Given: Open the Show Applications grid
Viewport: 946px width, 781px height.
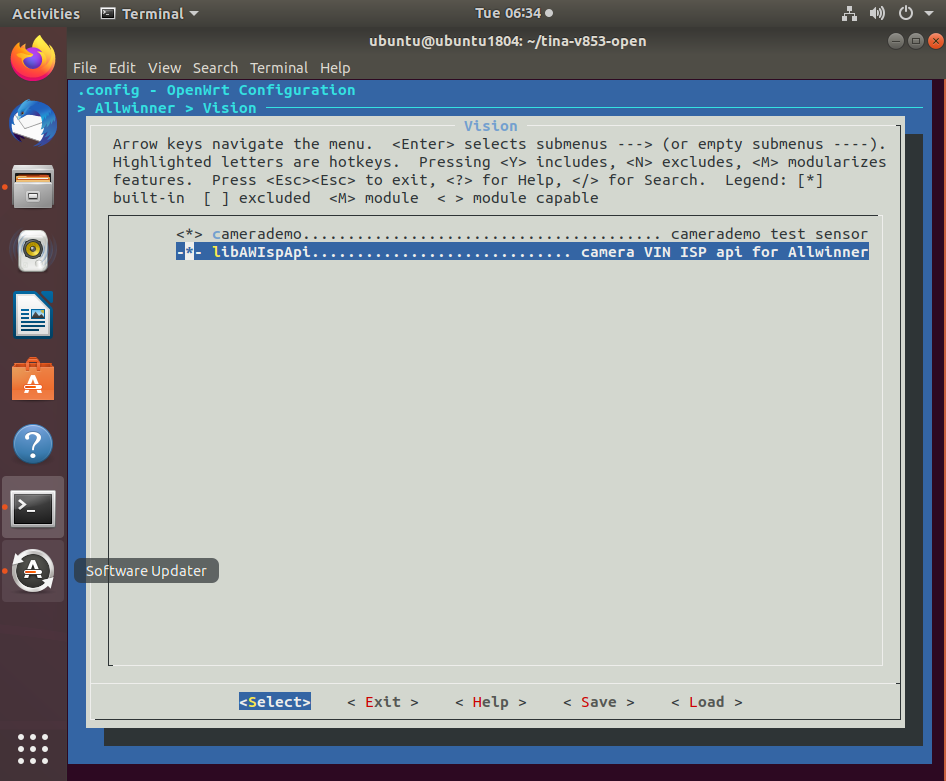Looking at the screenshot, I should 33,749.
